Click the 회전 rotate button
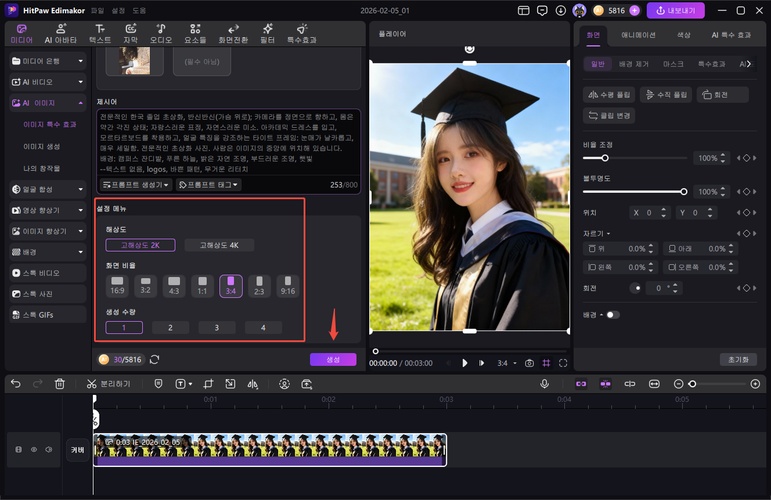Viewport: 771px width, 500px height. tap(722, 94)
